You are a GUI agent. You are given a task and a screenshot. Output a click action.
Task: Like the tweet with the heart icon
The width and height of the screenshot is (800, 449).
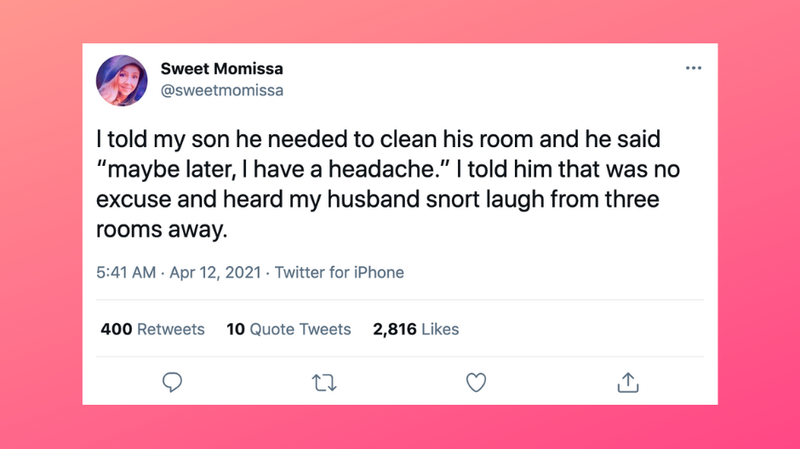pos(476,382)
